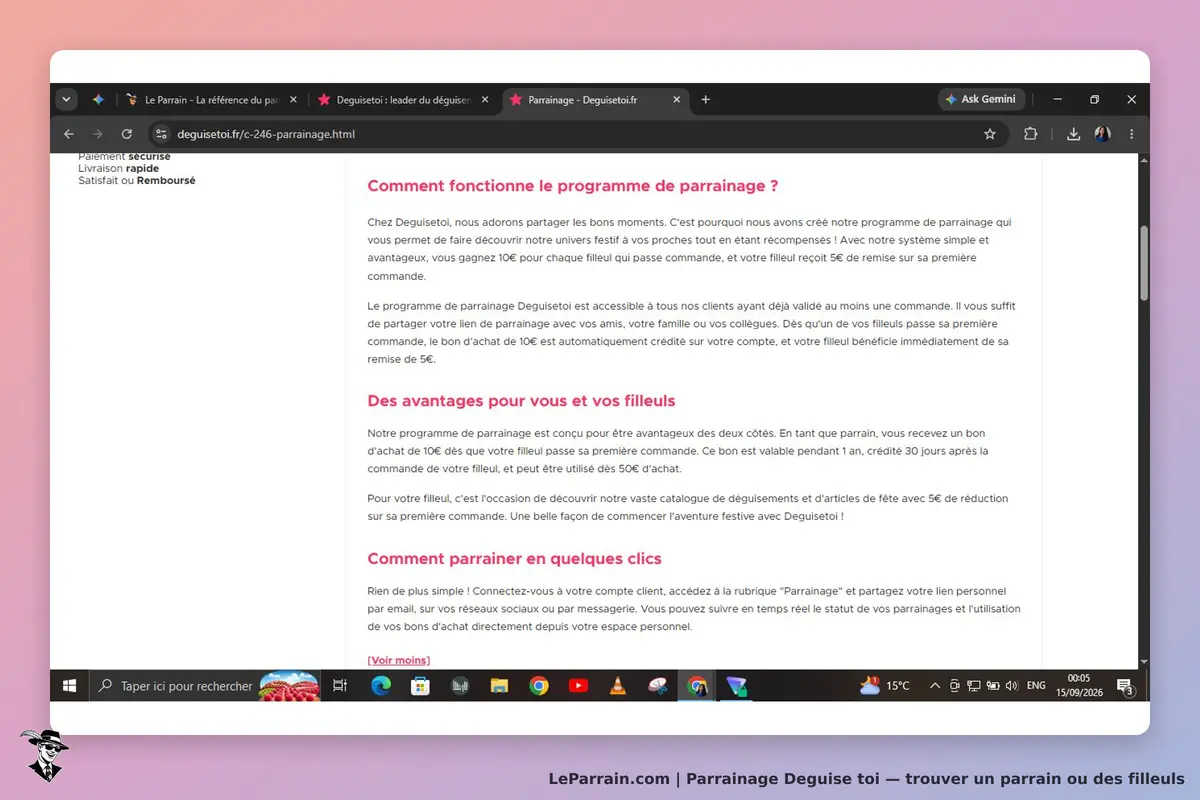Close the Parrainage - Deguisetoi.fr tab
Screen dimensions: 1200x800
pyautogui.click(x=677, y=100)
